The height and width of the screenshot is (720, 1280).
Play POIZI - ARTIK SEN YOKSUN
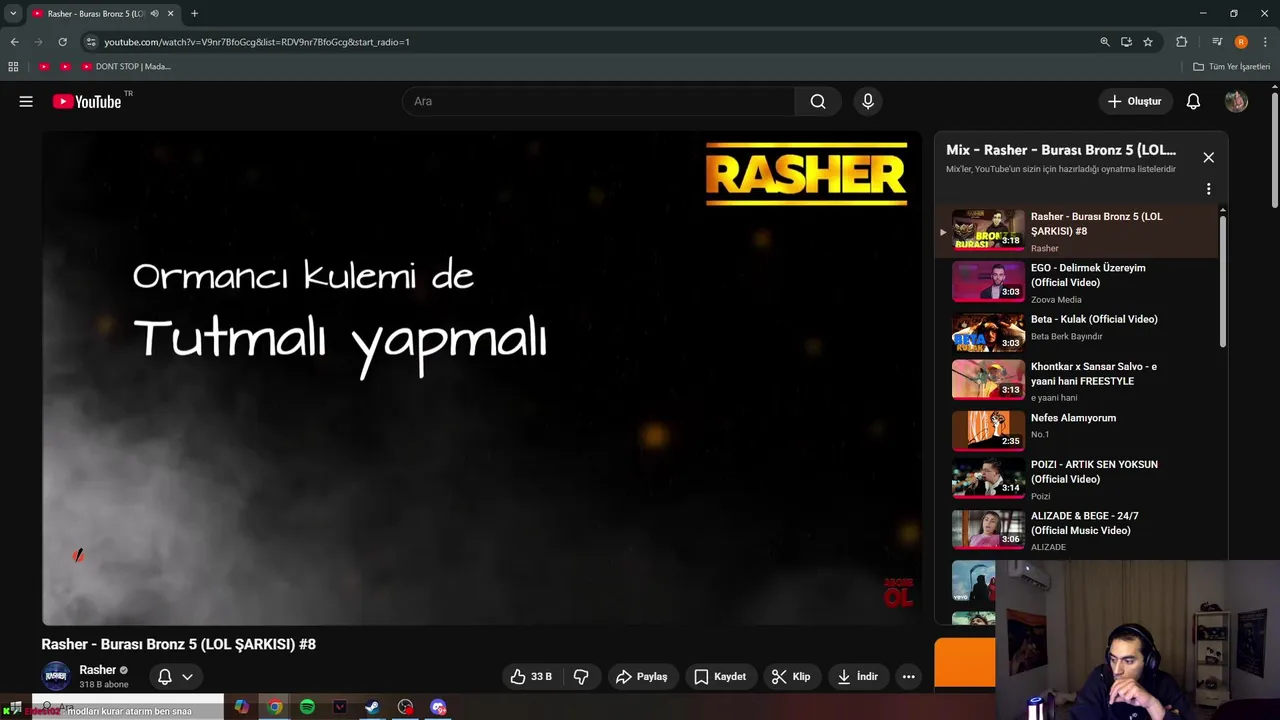click(1076, 480)
